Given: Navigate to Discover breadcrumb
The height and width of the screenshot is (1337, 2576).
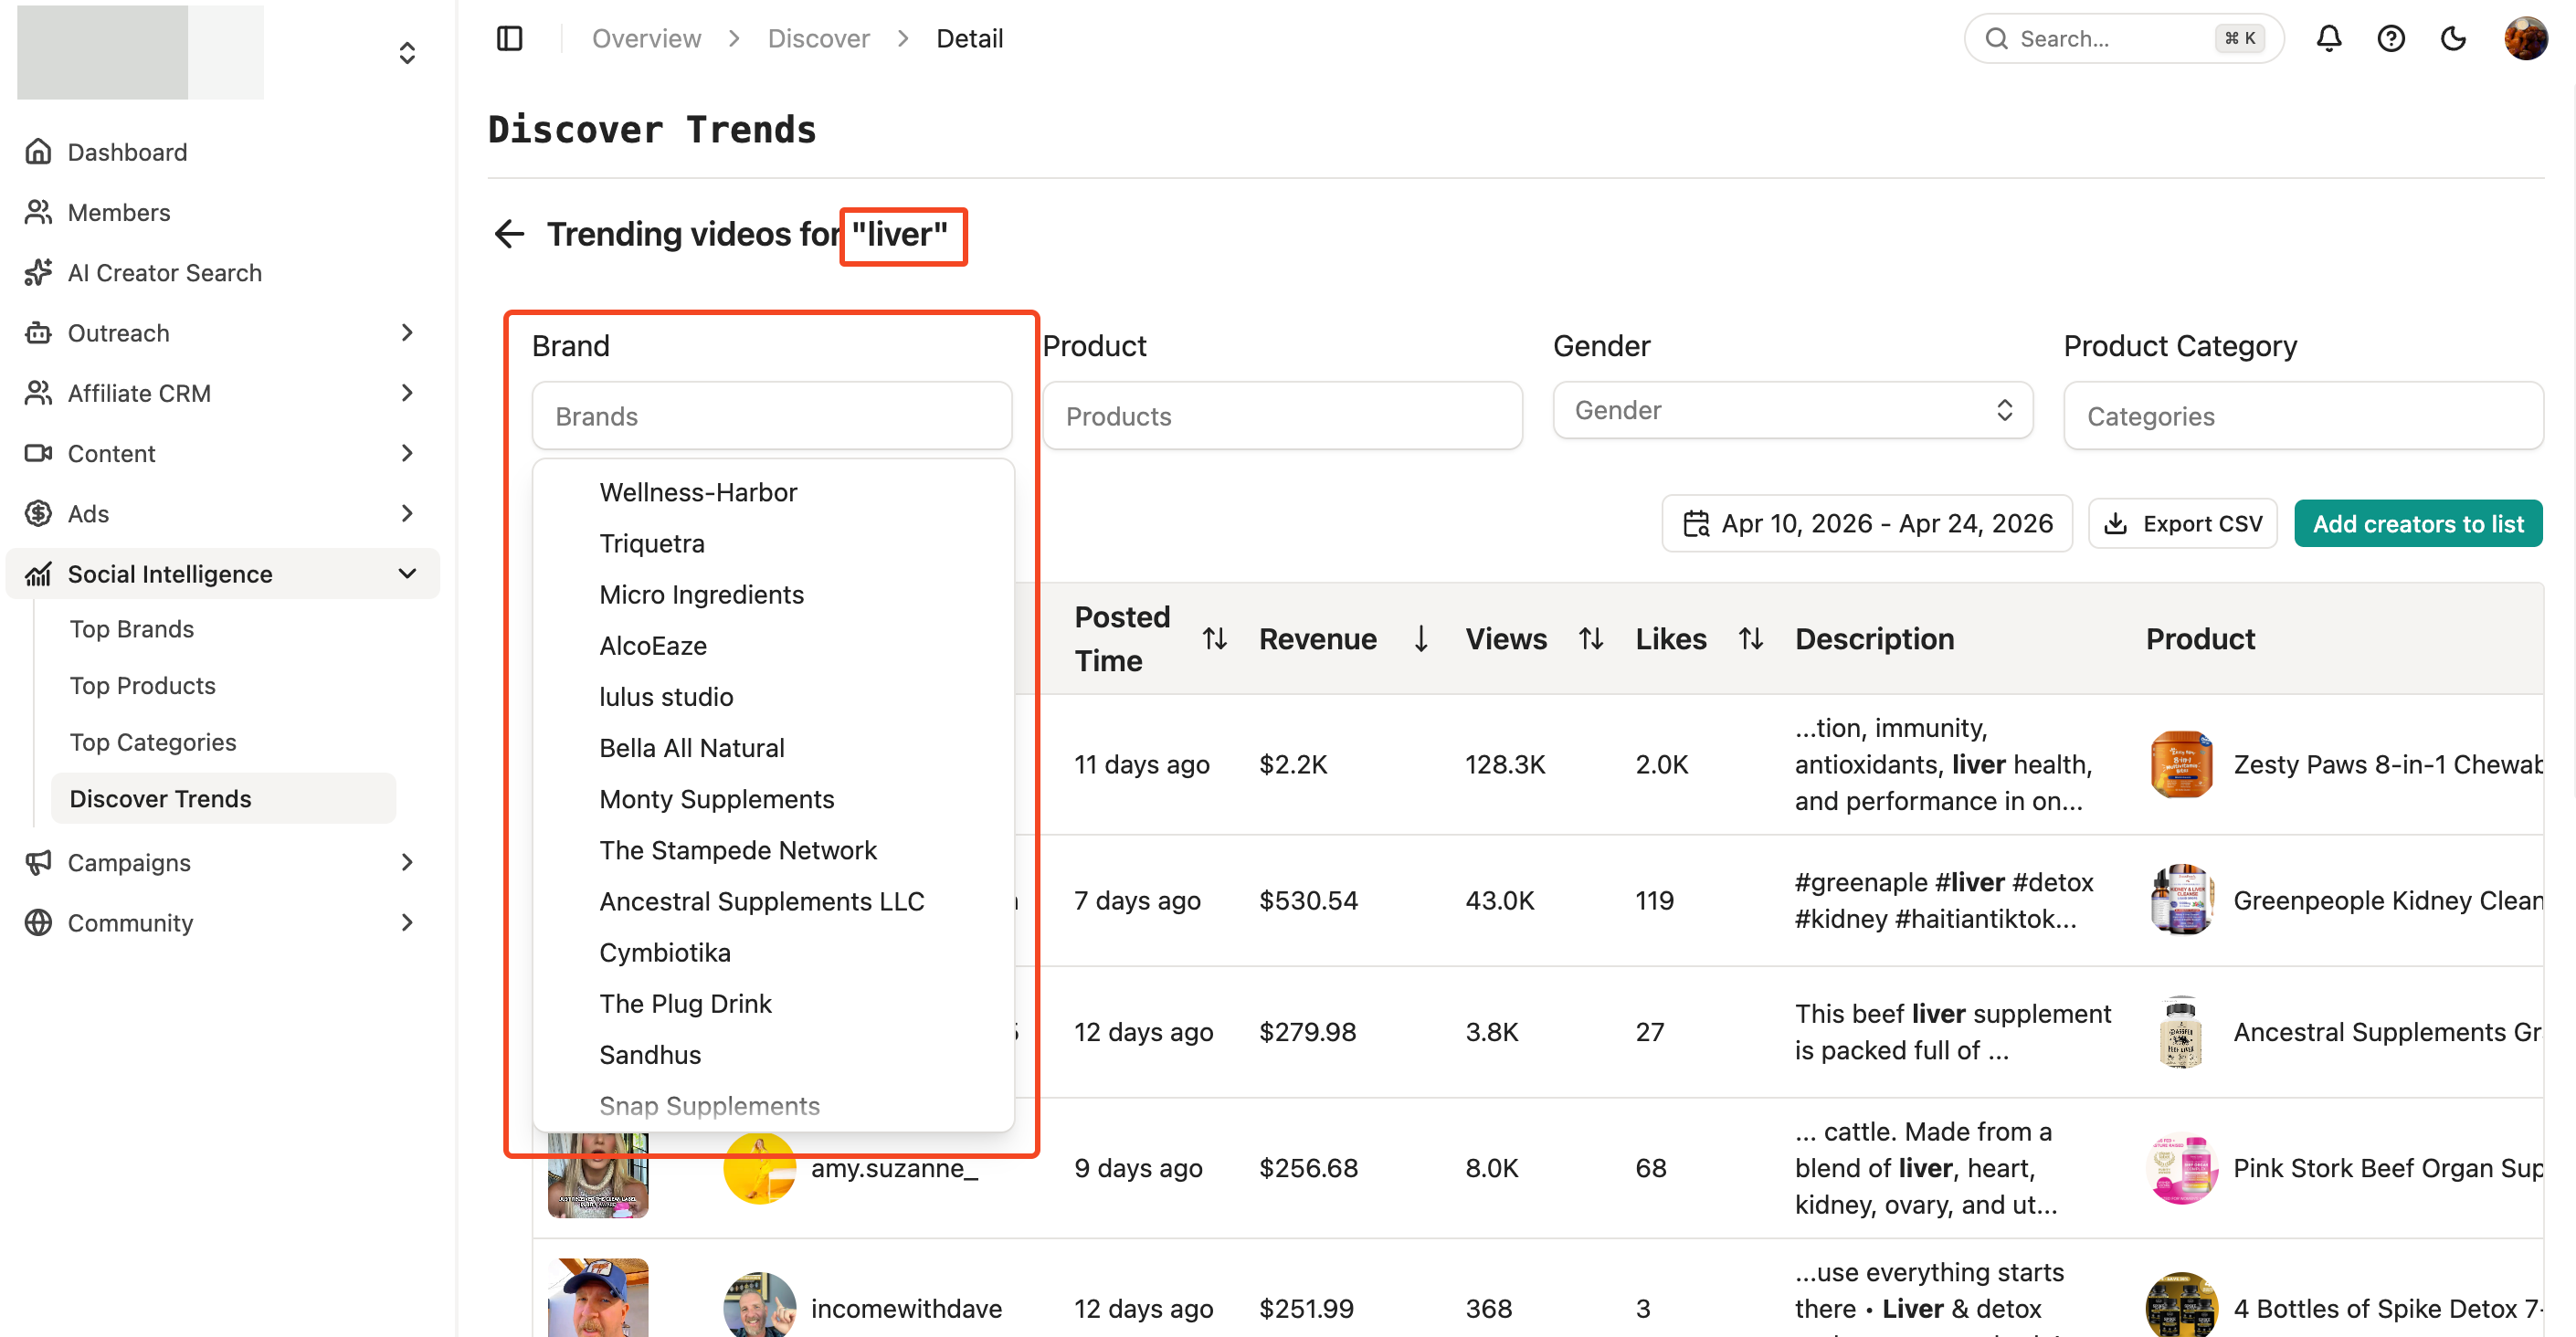Looking at the screenshot, I should coord(818,38).
